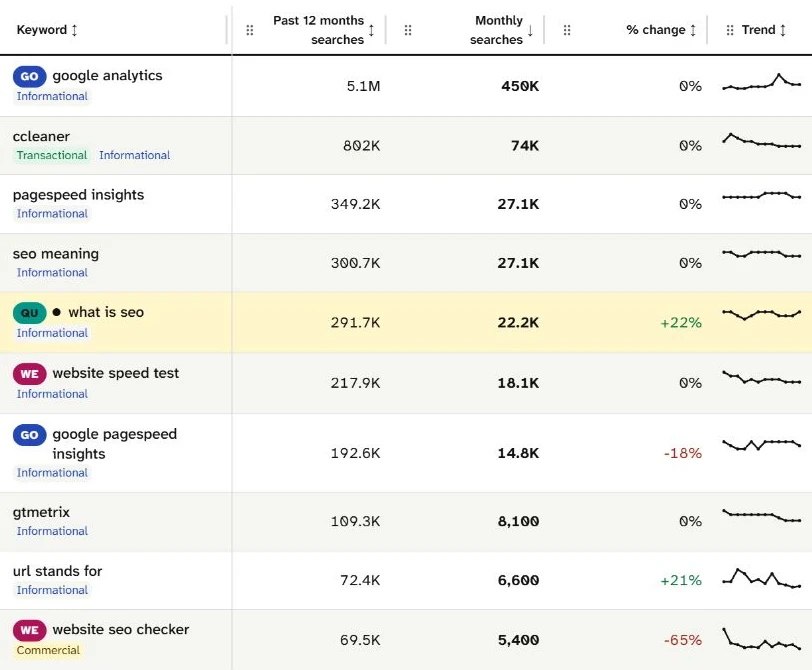Open trend sparkline for url stands for
Viewport: 812px width, 670px height.
pos(762,578)
